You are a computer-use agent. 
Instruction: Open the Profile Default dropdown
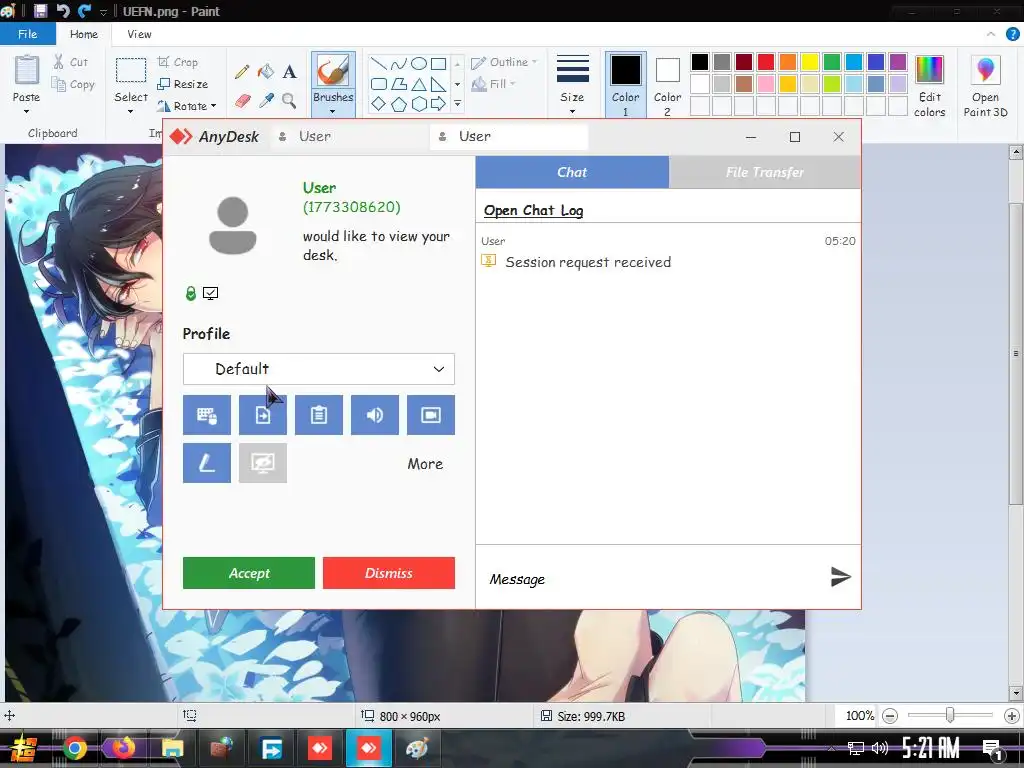319,369
